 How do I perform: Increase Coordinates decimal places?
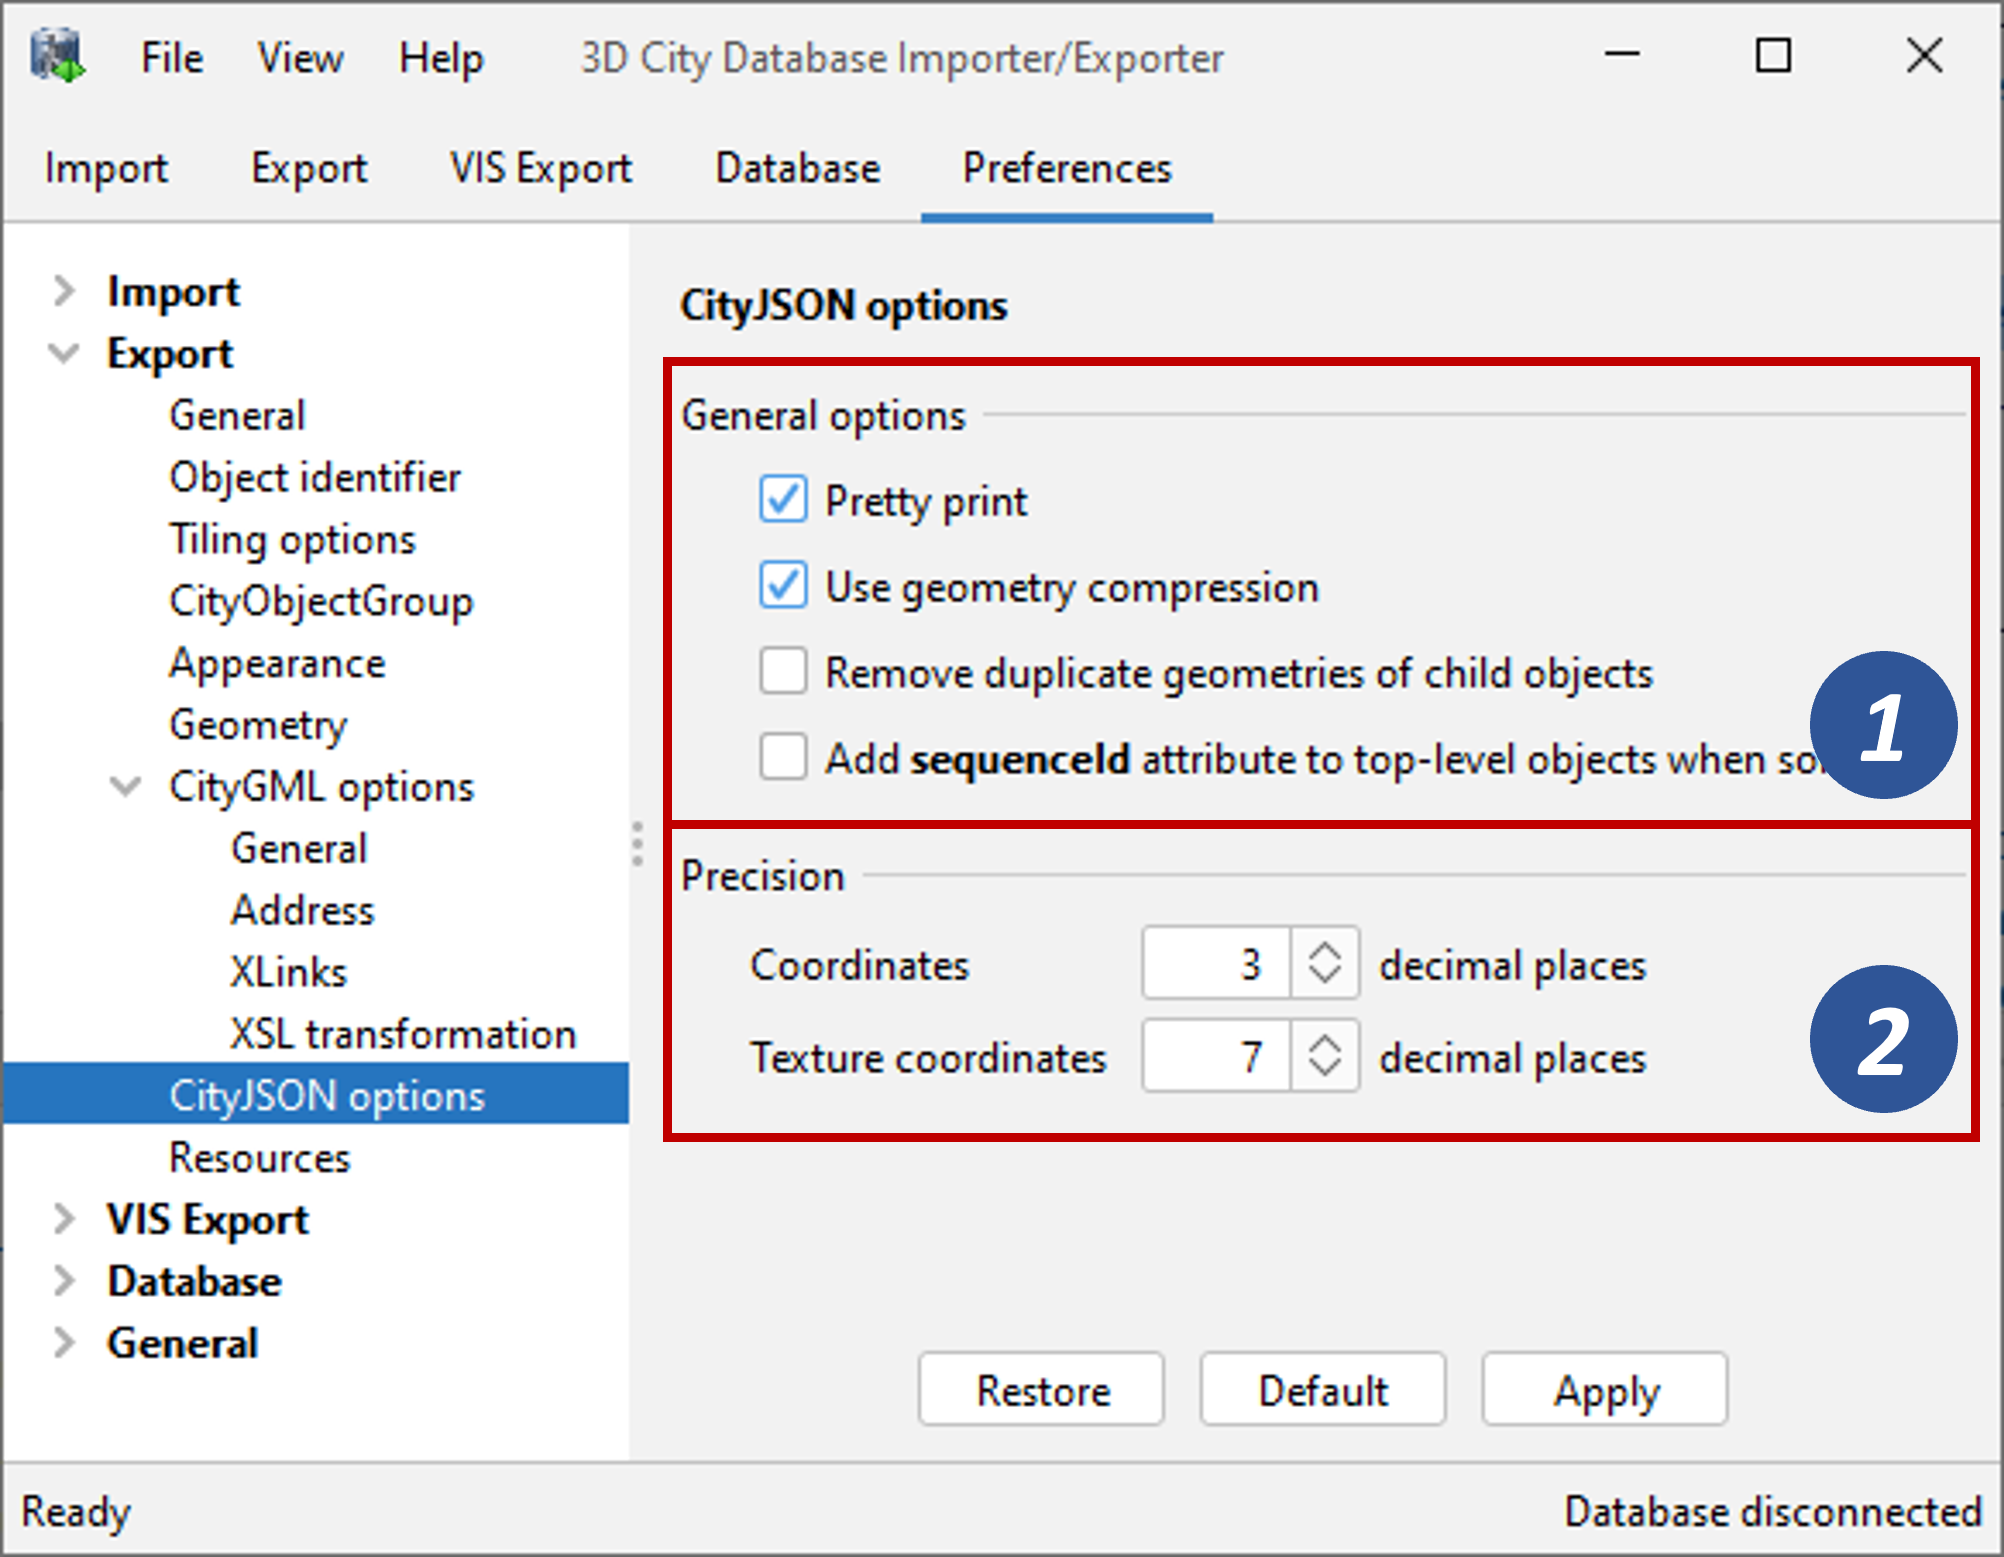pos(1325,949)
